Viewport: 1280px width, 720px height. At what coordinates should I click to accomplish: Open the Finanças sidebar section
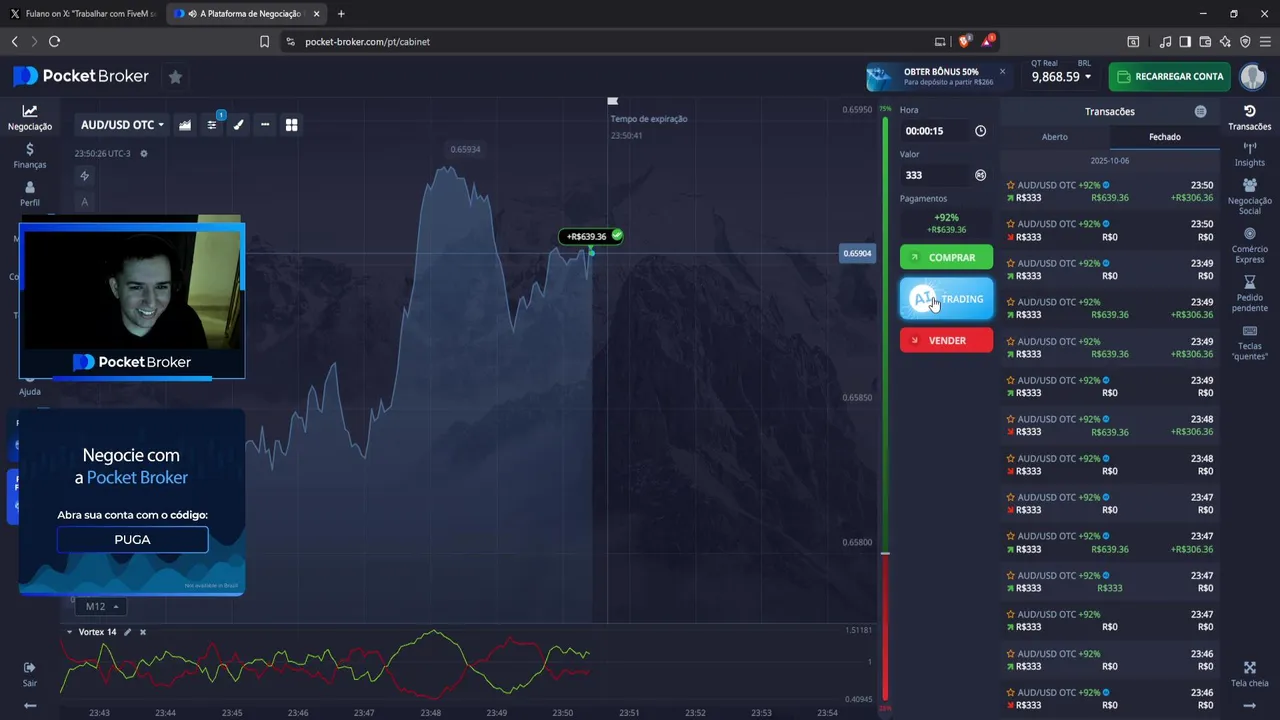tap(30, 156)
